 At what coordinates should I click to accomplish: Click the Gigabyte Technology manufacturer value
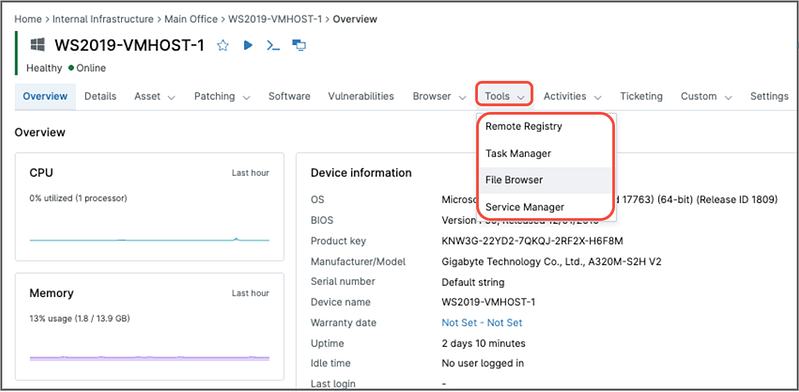click(551, 262)
